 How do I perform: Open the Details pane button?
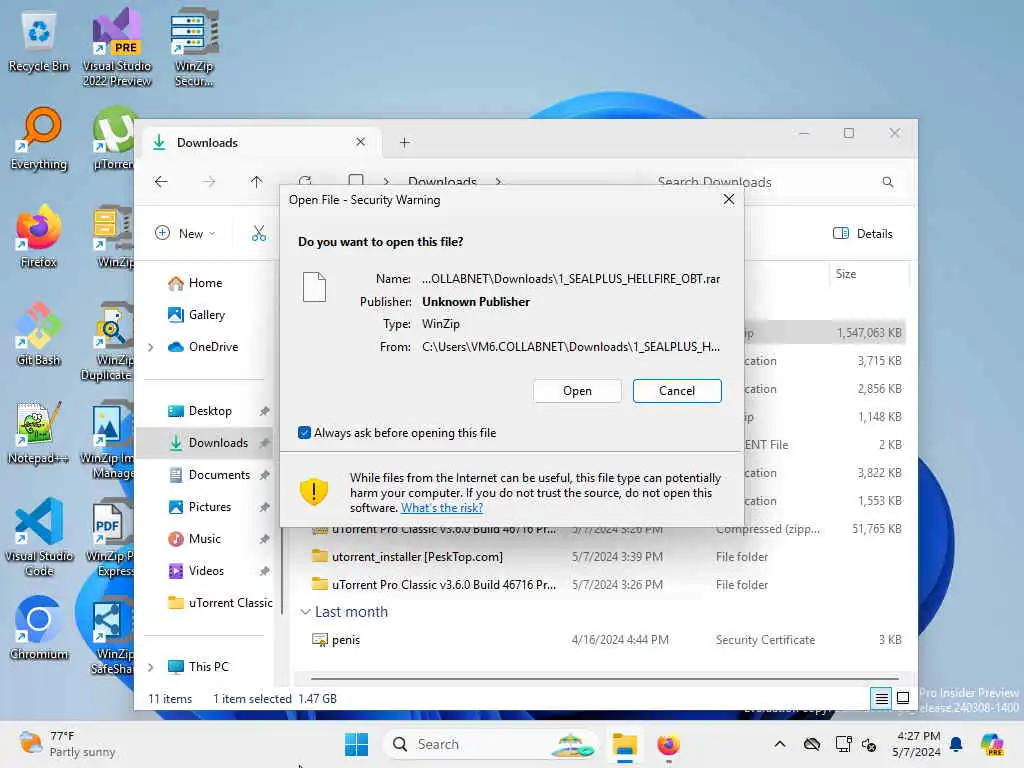tap(863, 233)
